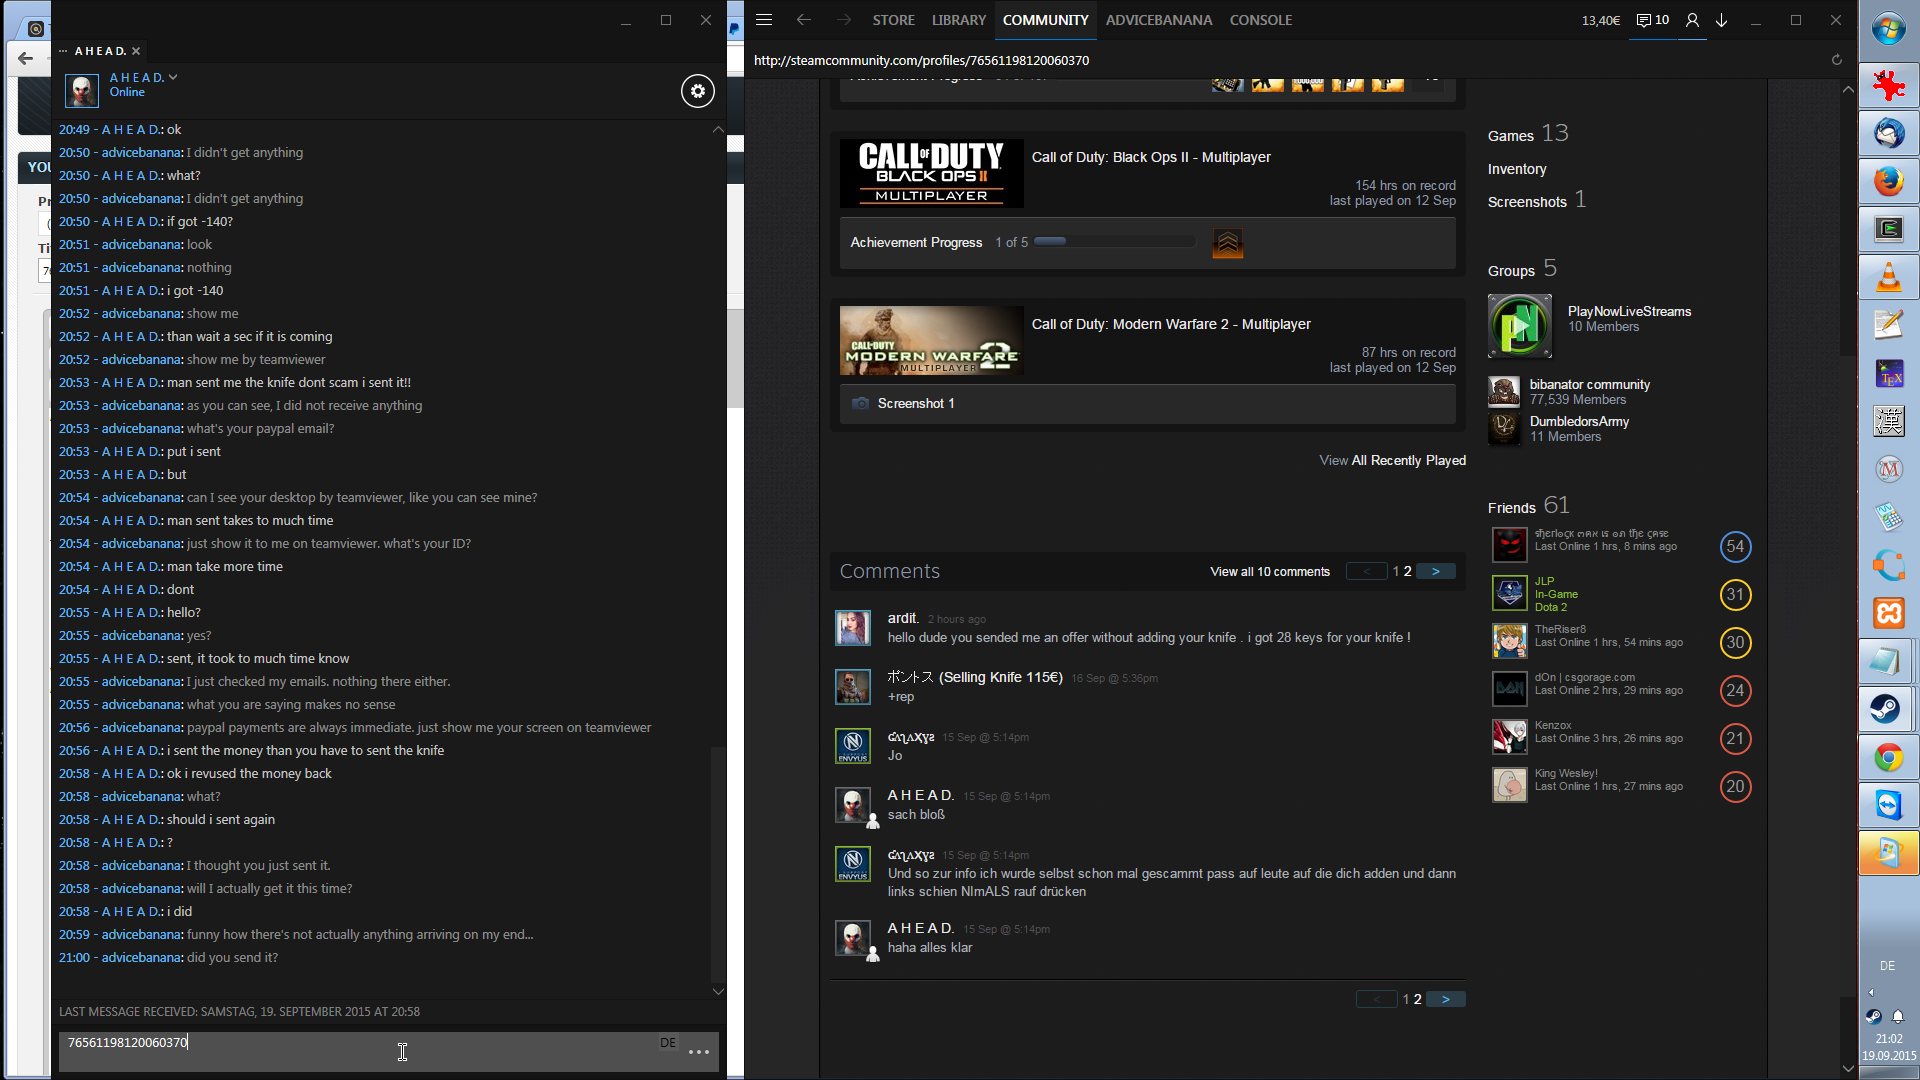Open chat settings gear icon

pyautogui.click(x=698, y=91)
